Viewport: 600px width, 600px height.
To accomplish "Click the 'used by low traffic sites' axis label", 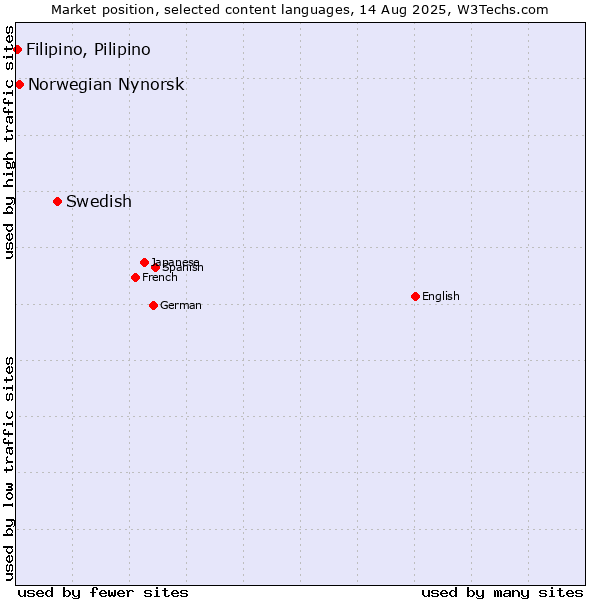I will 8,470.
